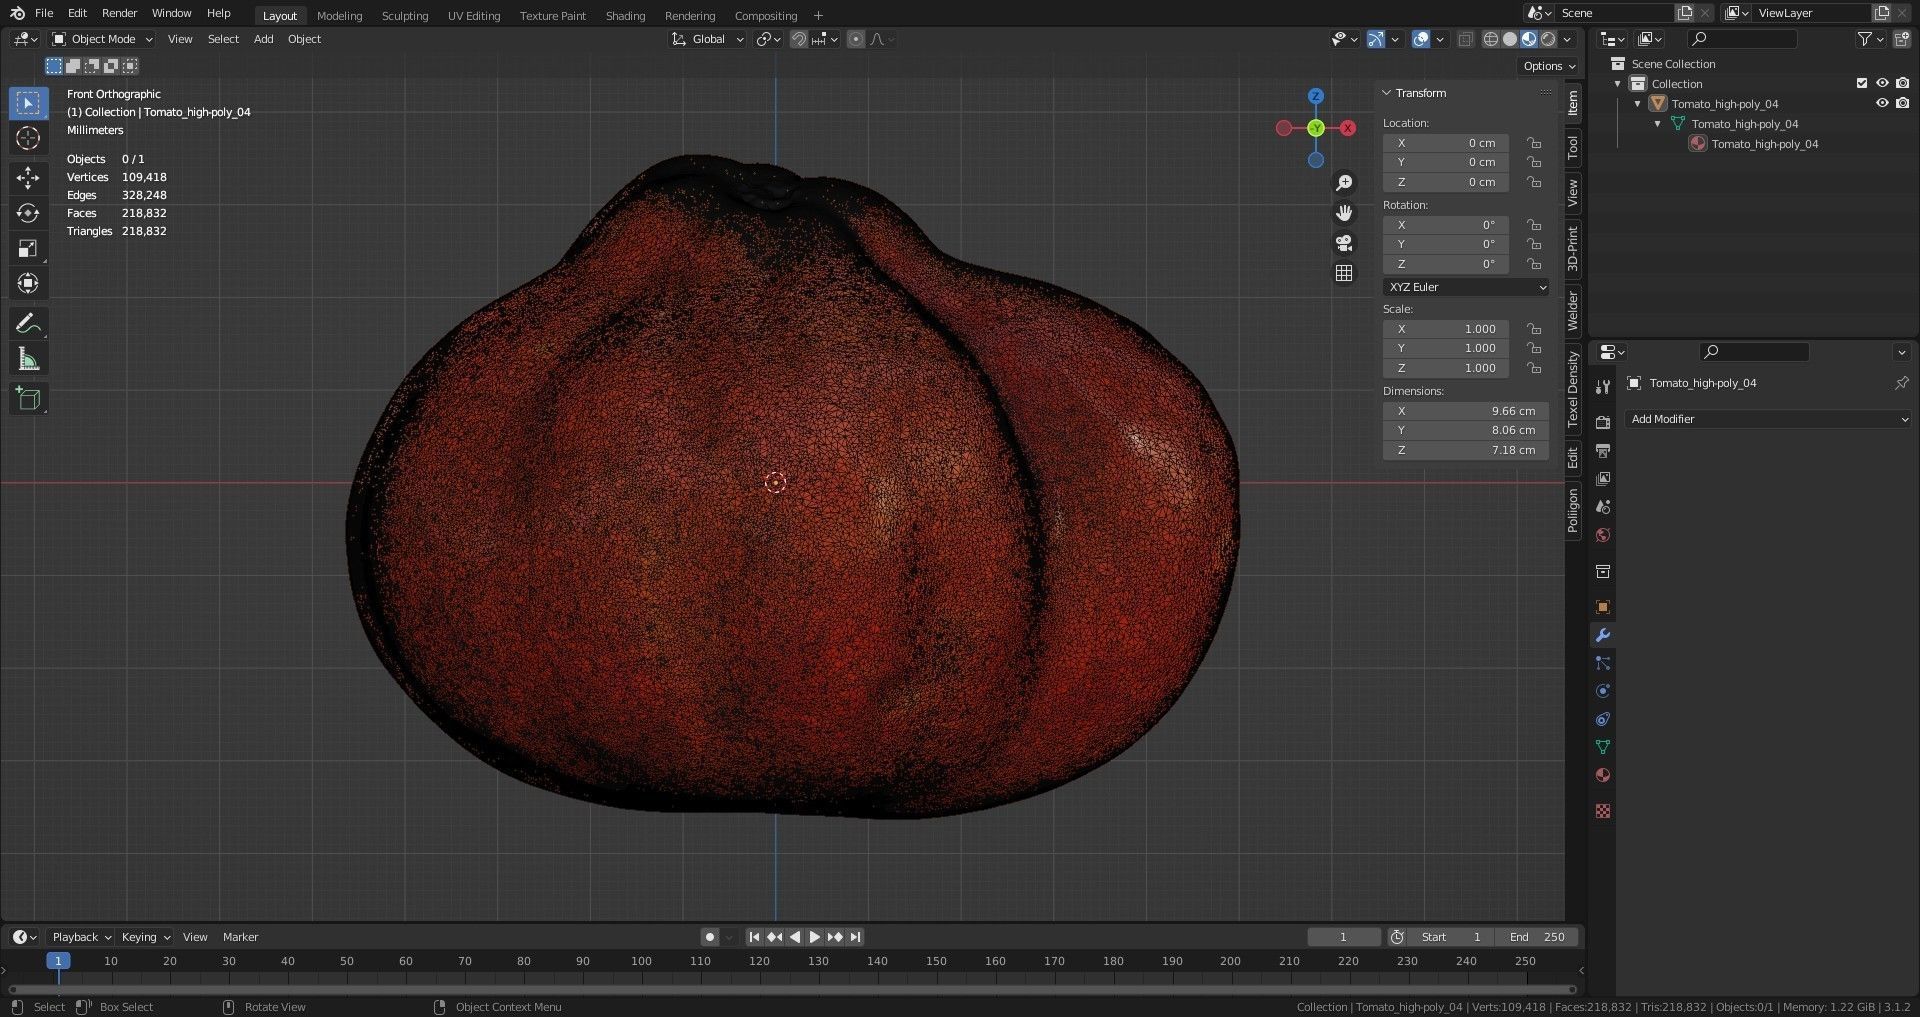This screenshot has height=1017, width=1920.
Task: Open the Tool settings properties tab
Action: [1602, 387]
